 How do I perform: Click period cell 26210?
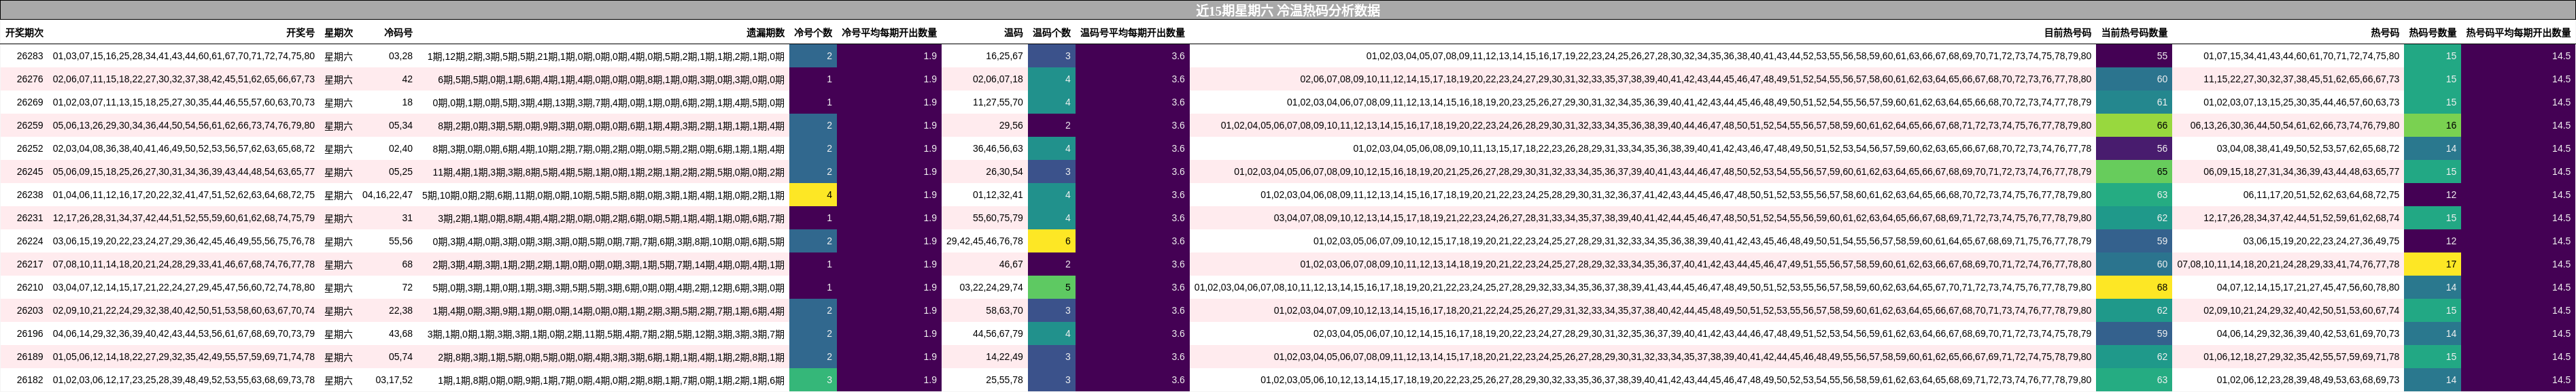(30, 287)
